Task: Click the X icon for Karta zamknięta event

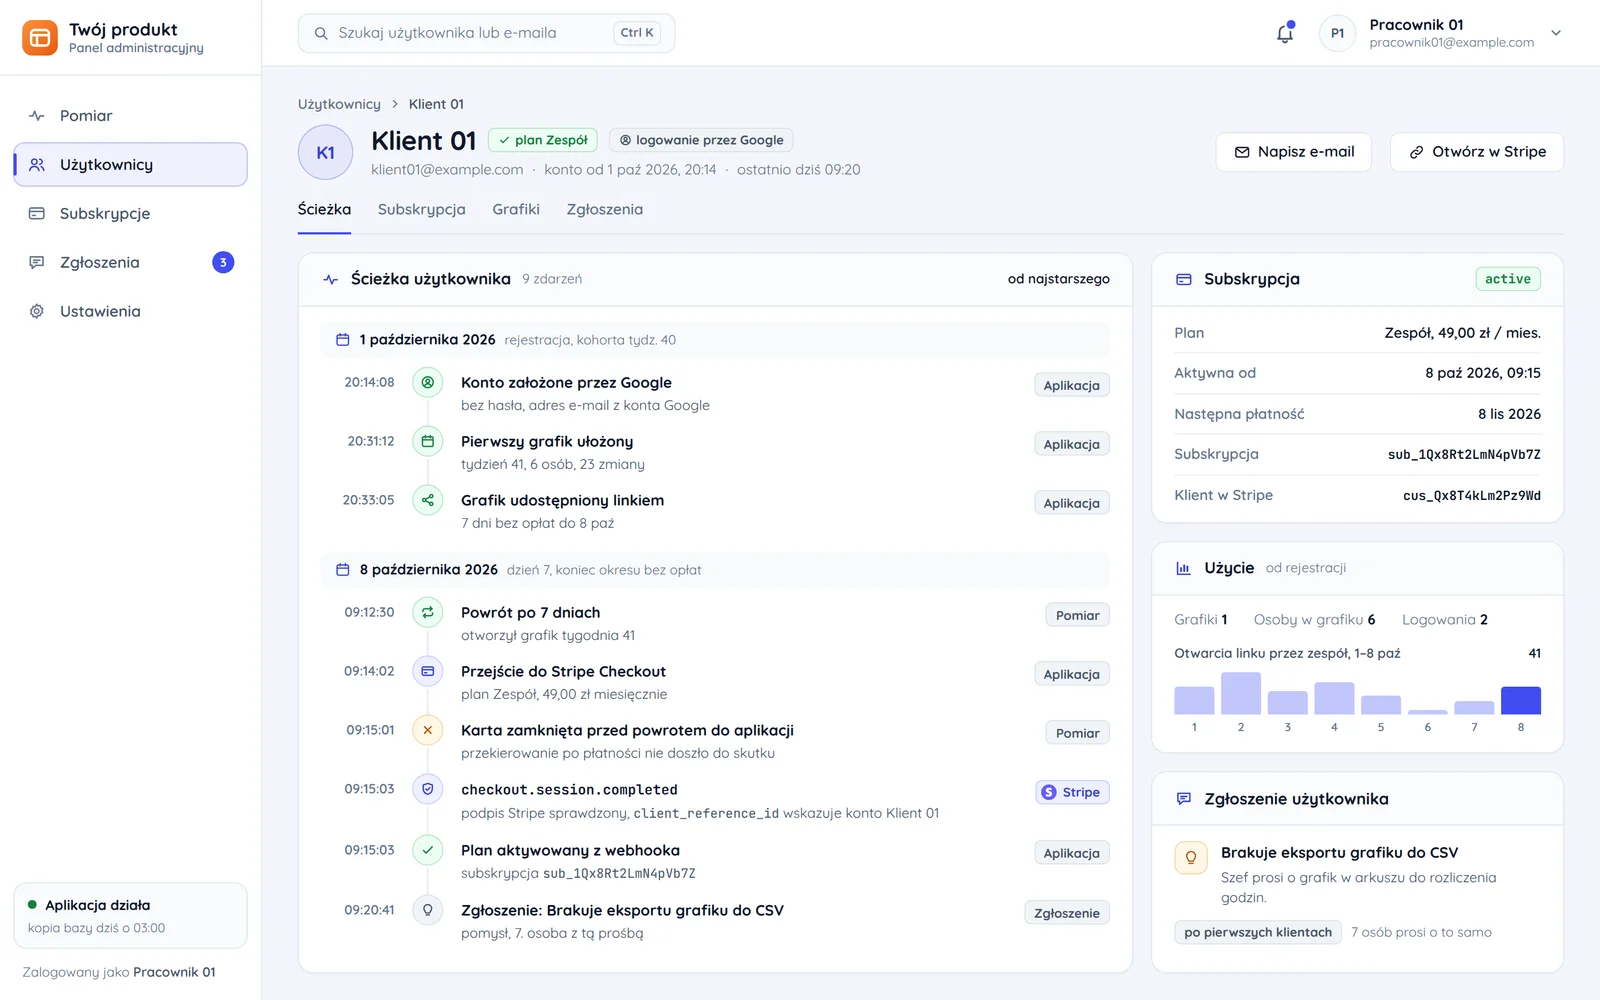Action: click(428, 730)
